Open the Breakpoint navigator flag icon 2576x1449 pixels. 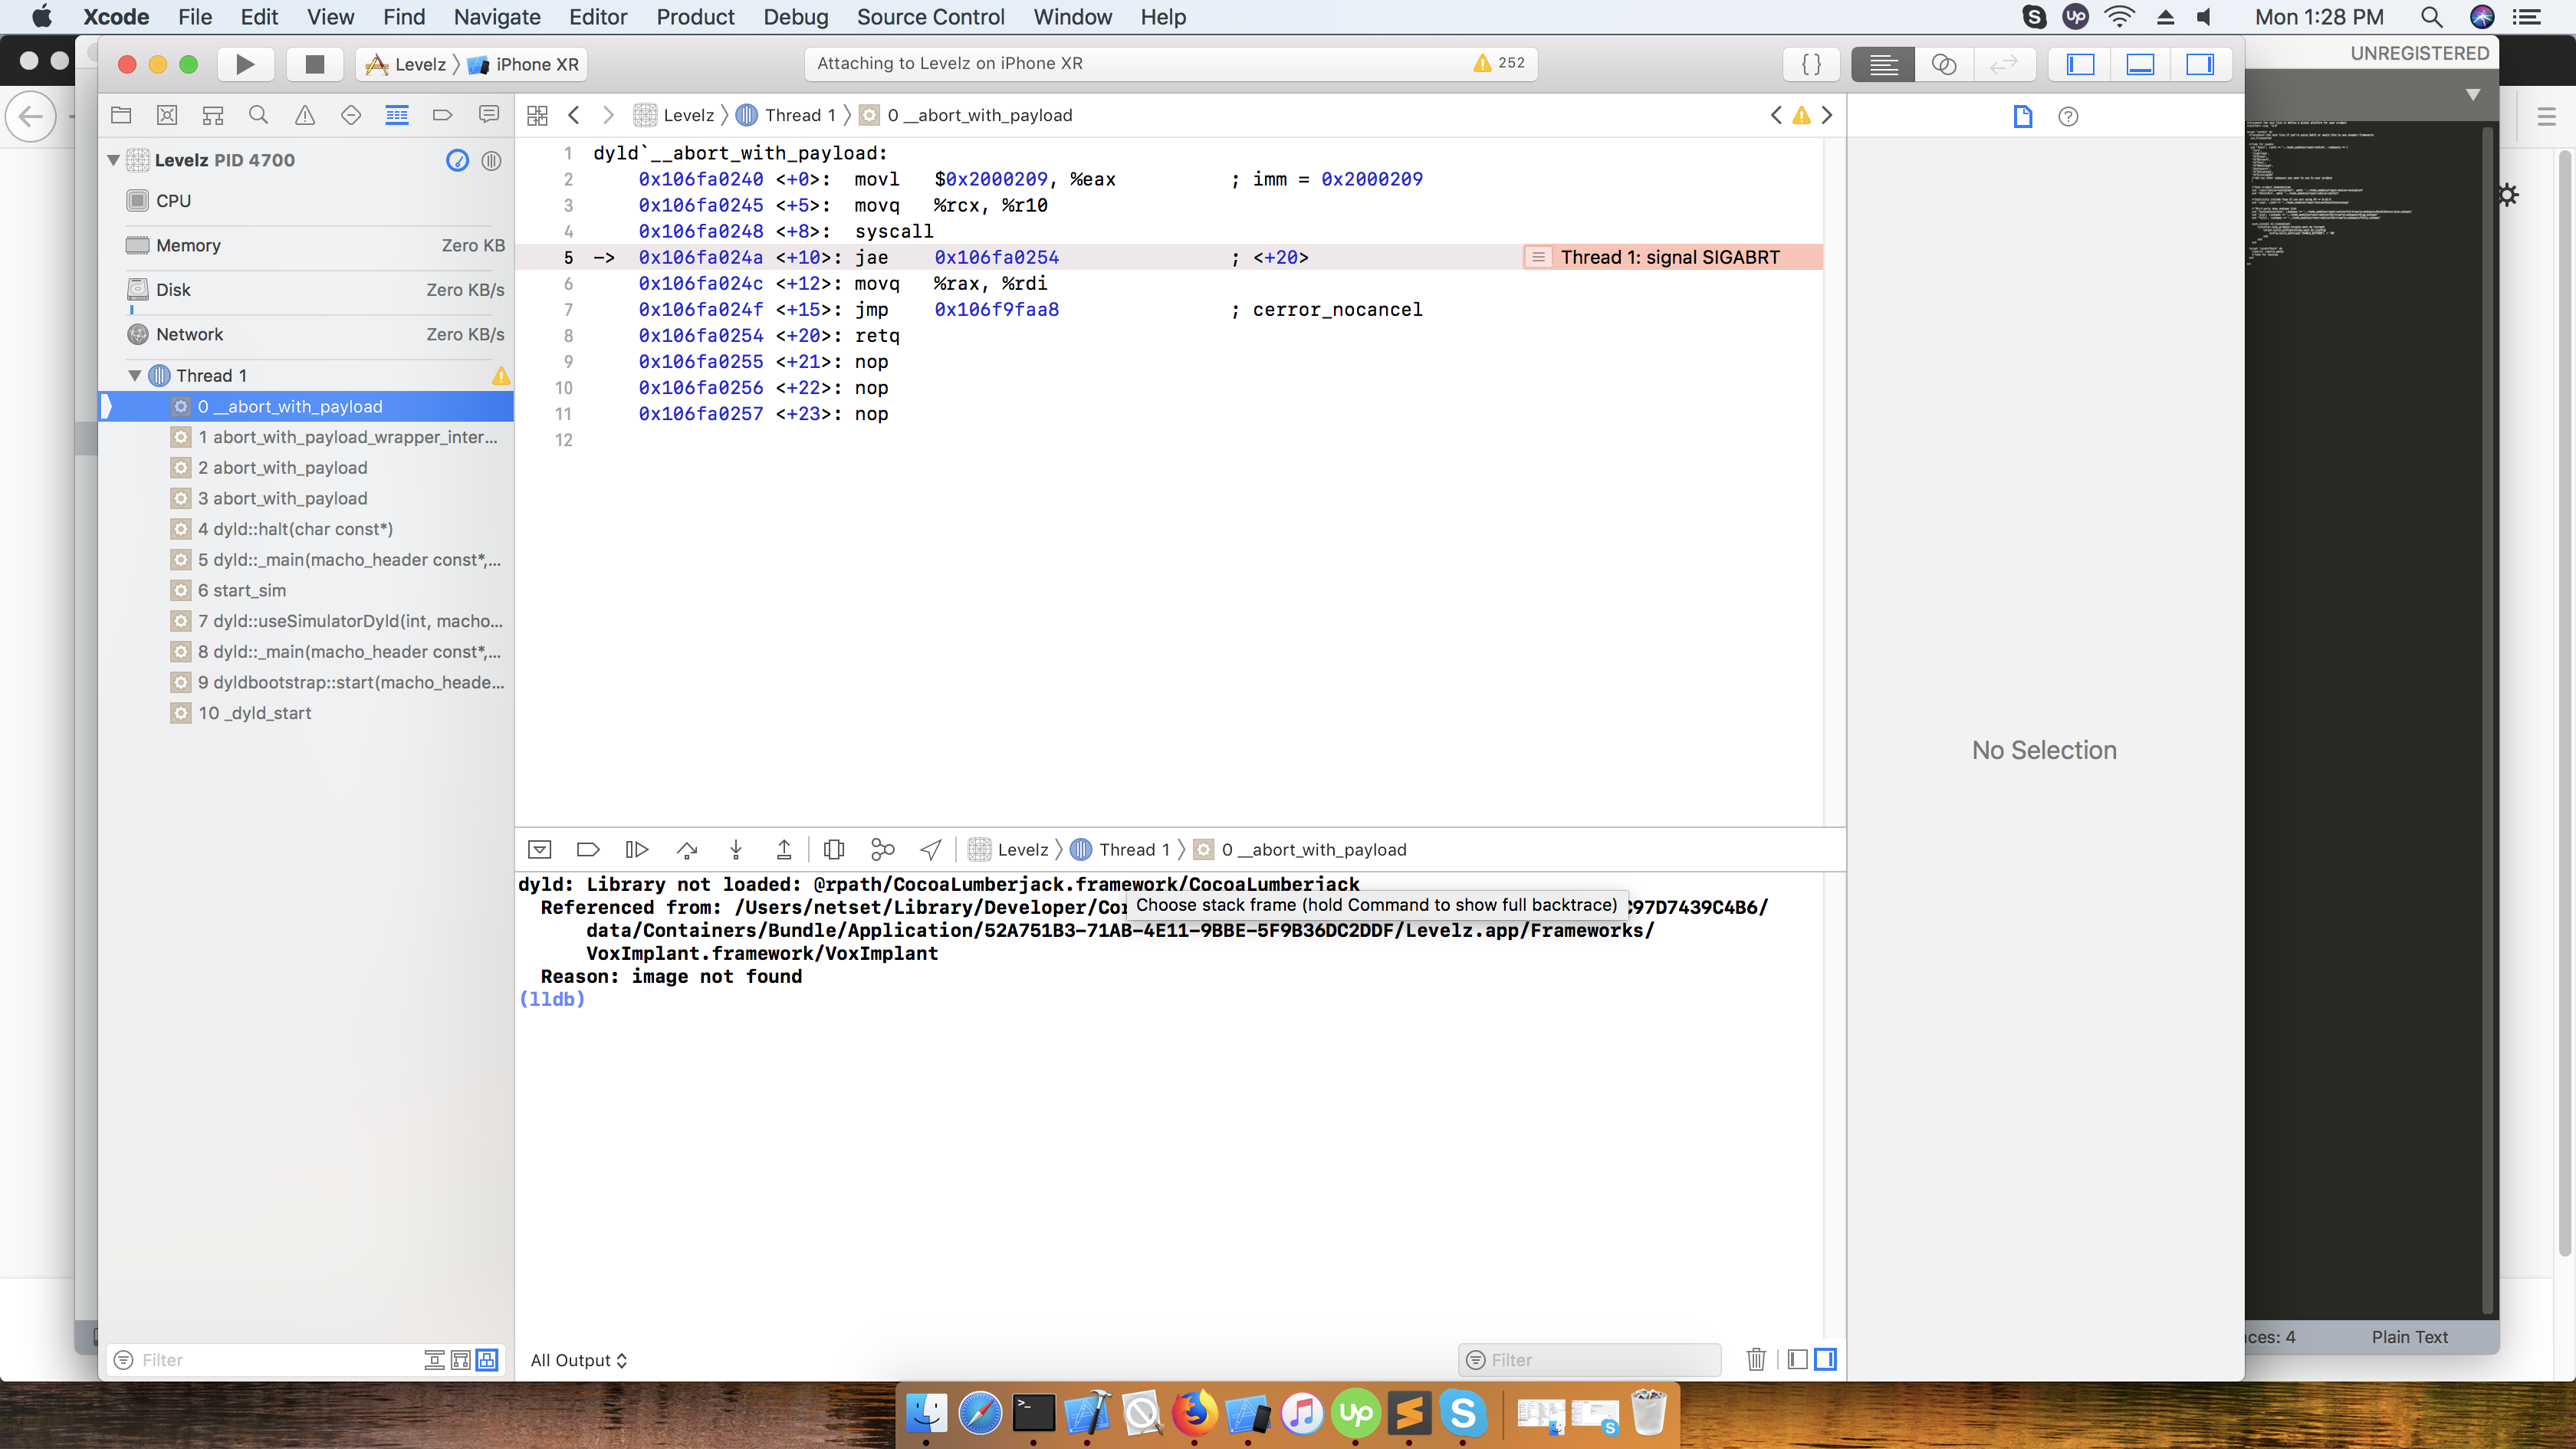click(x=443, y=115)
